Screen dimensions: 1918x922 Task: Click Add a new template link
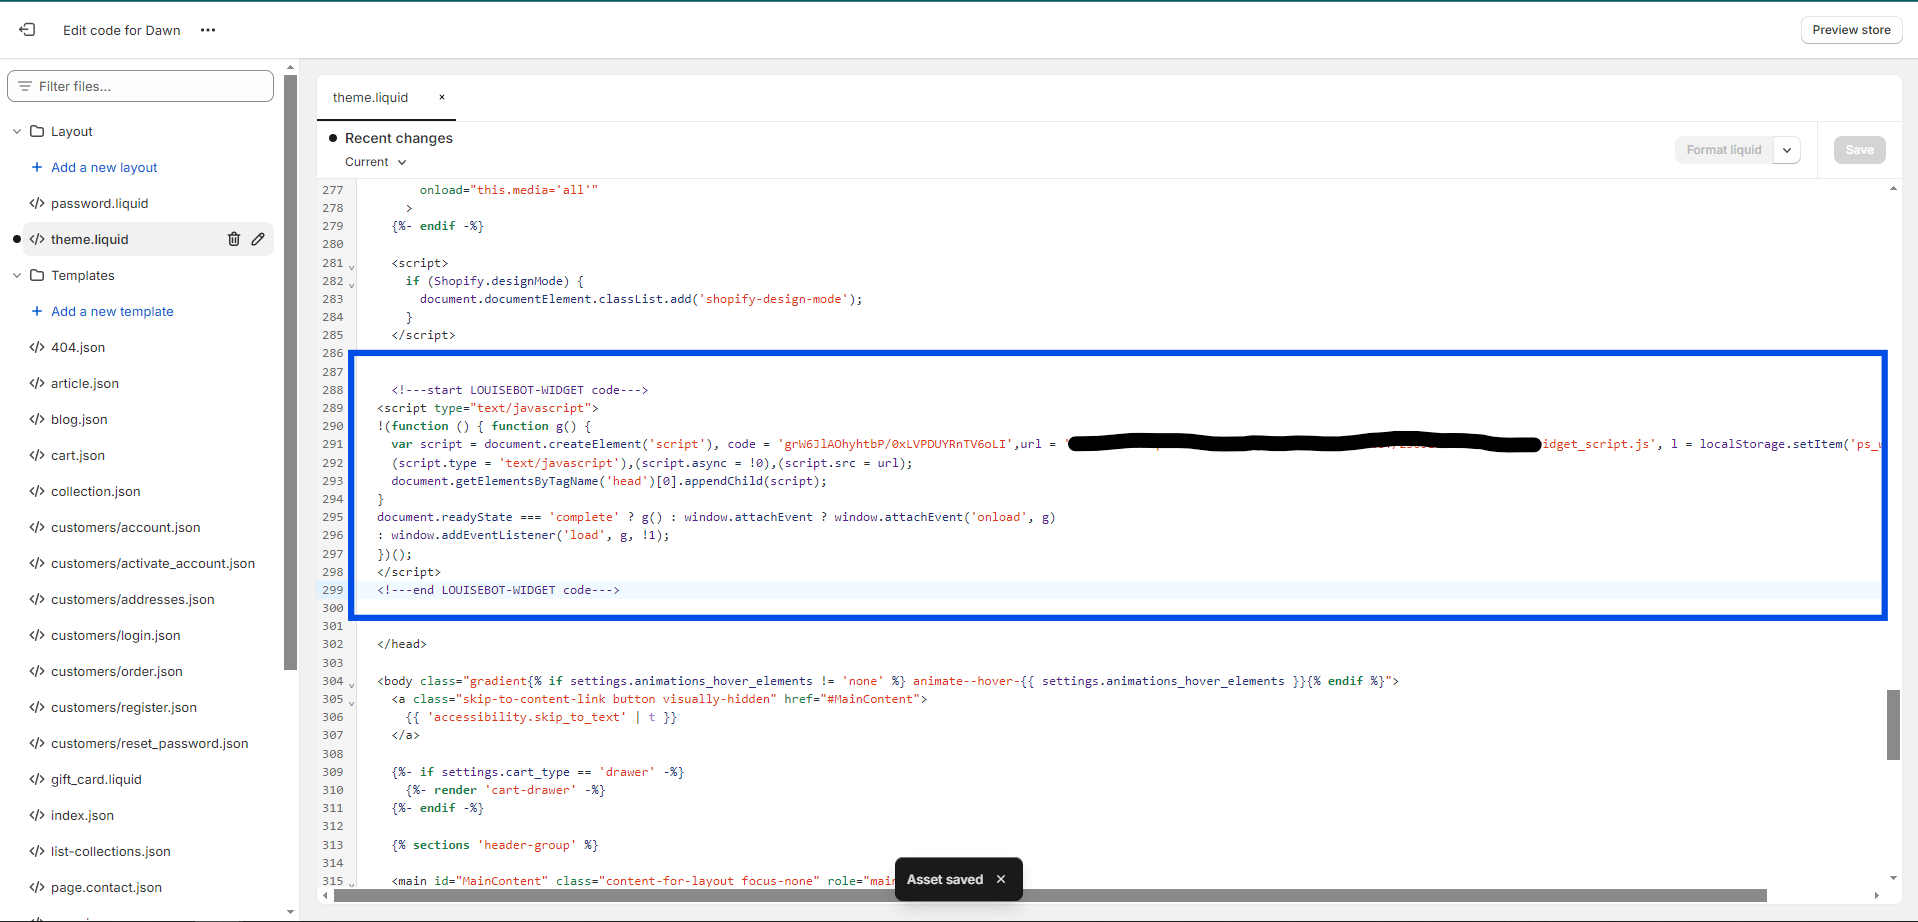pos(112,311)
